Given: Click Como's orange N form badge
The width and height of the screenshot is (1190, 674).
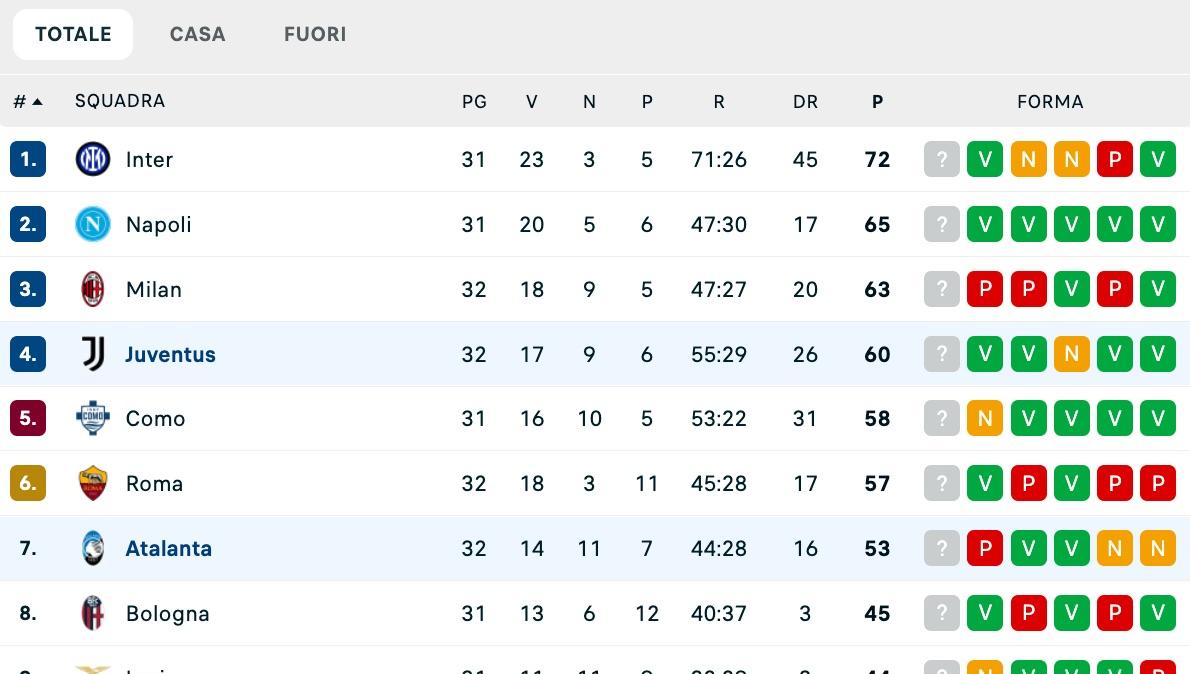Looking at the screenshot, I should click(985, 418).
